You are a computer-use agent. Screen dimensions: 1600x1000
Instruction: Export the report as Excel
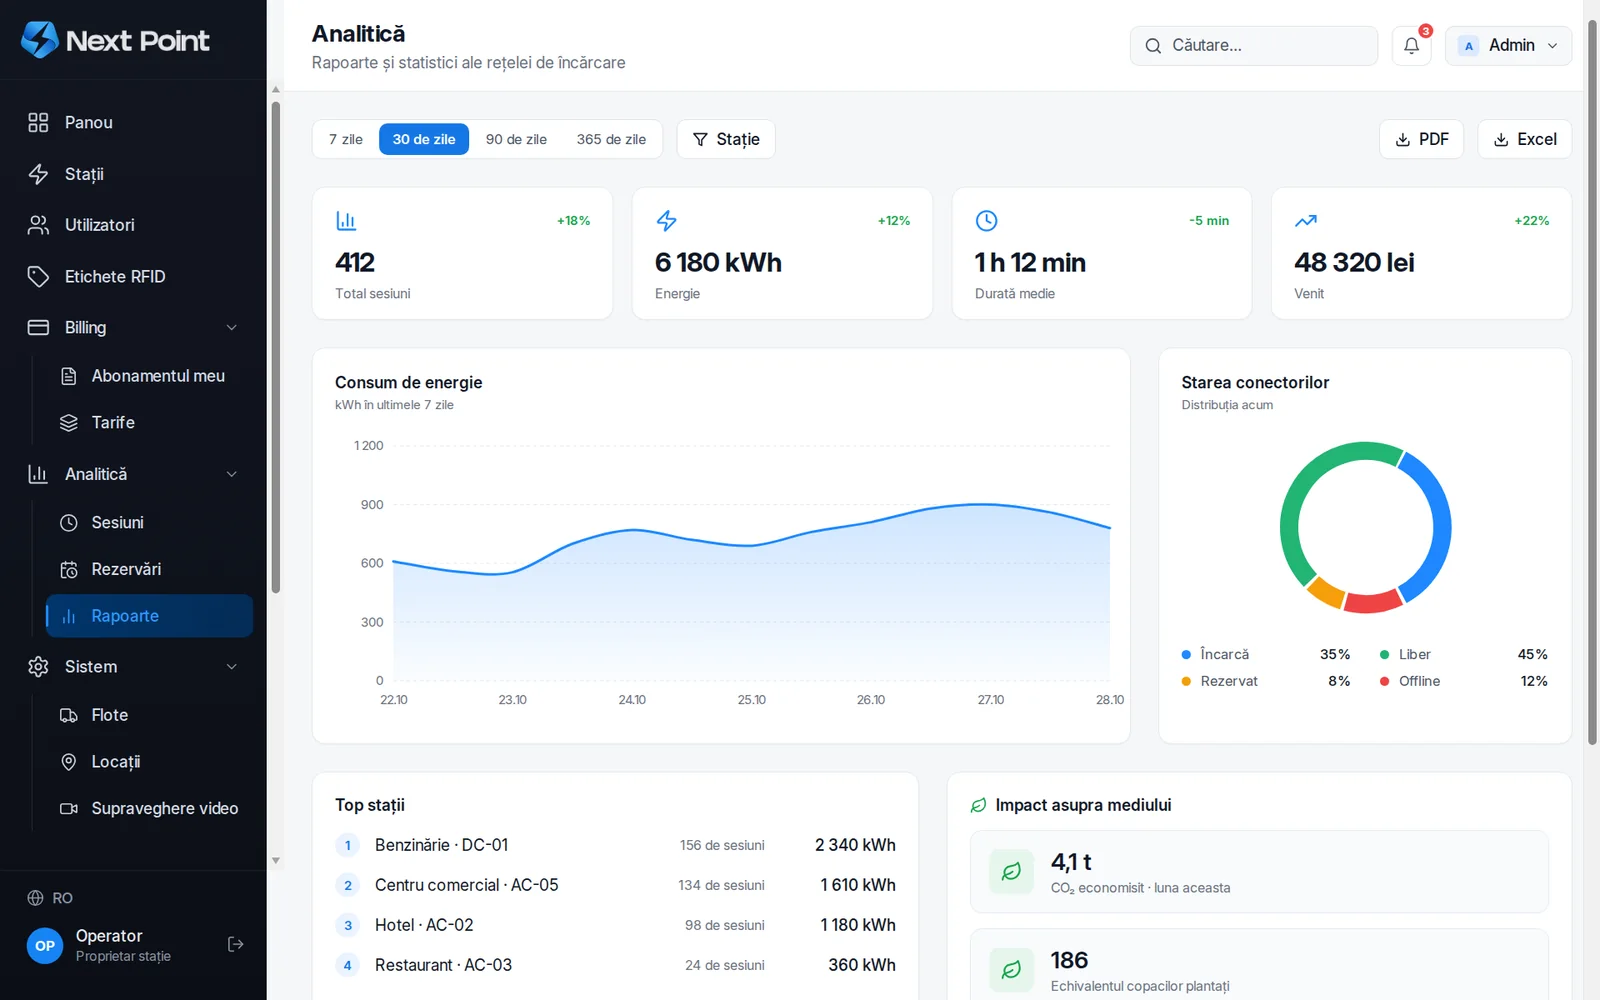(x=1524, y=139)
